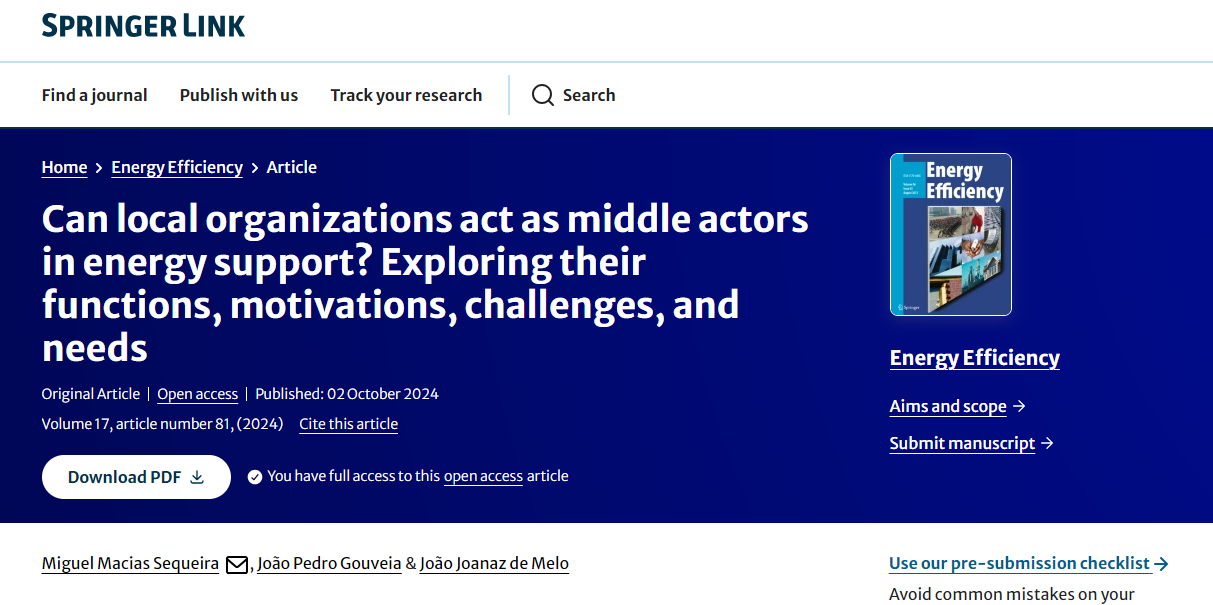Click the envelope icon next to Miguel Macias Sequeira
1213x605 pixels.
[x=237, y=565]
